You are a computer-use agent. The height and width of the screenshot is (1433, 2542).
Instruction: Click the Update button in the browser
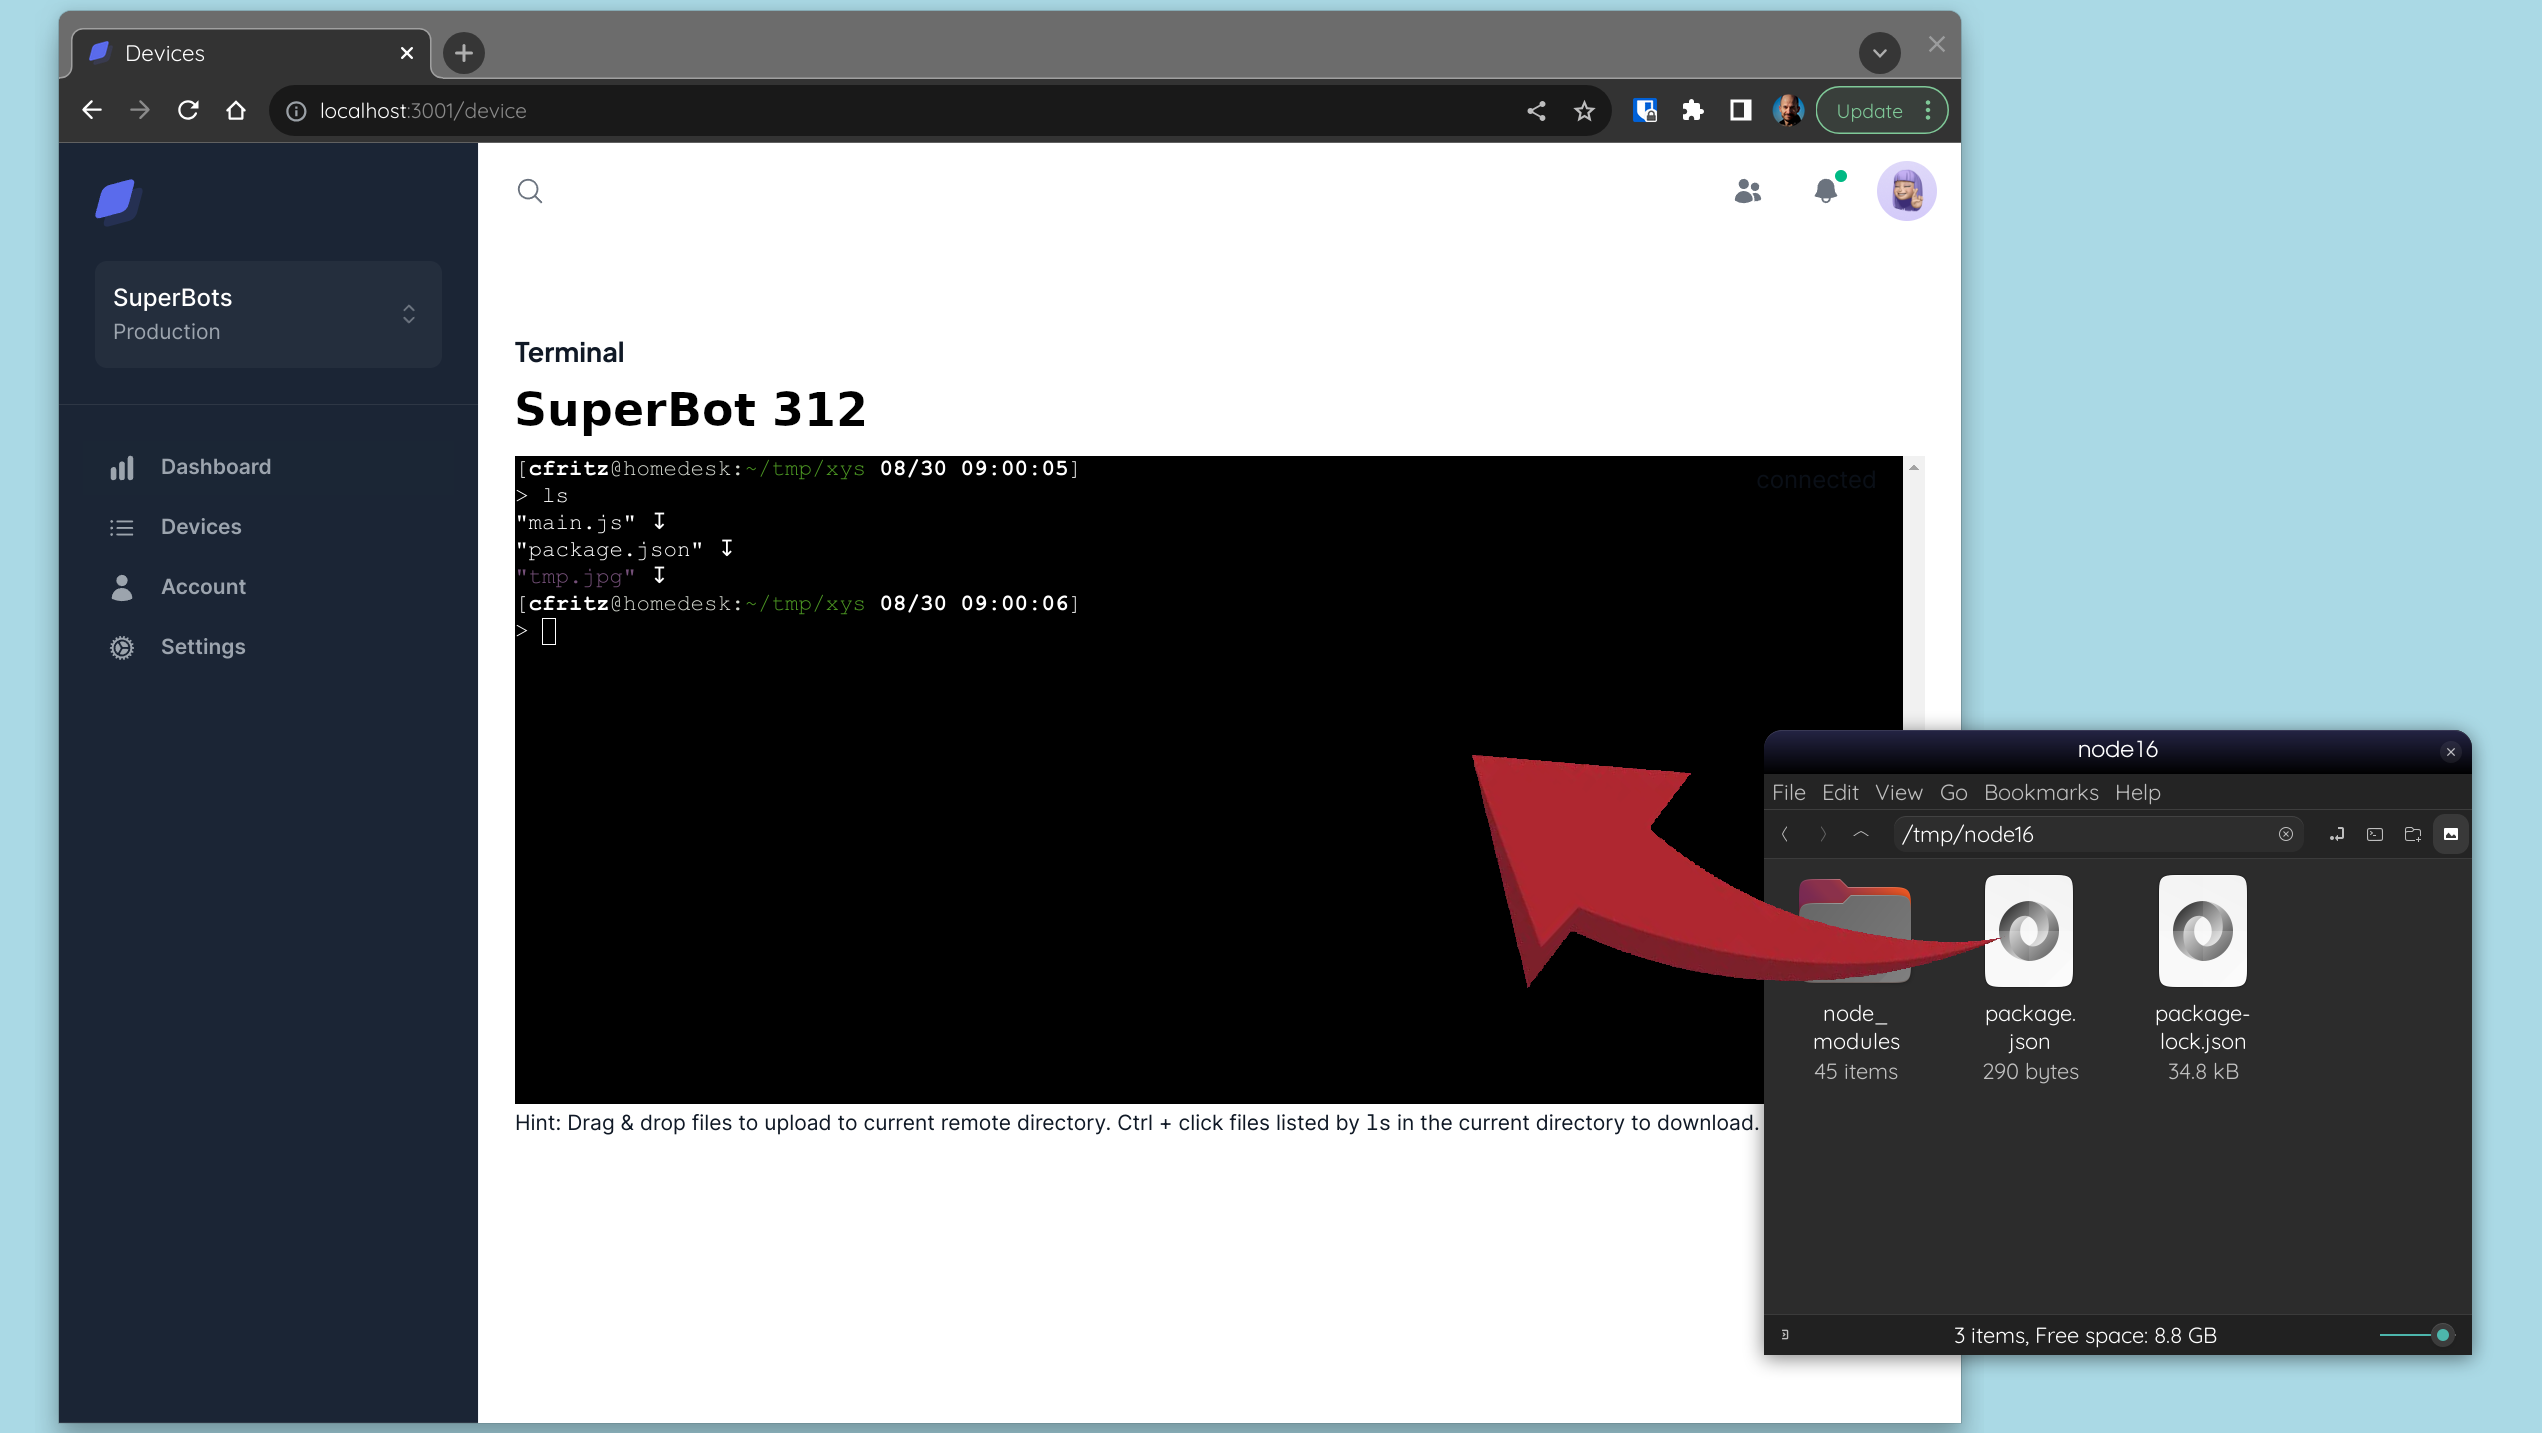pos(1871,110)
